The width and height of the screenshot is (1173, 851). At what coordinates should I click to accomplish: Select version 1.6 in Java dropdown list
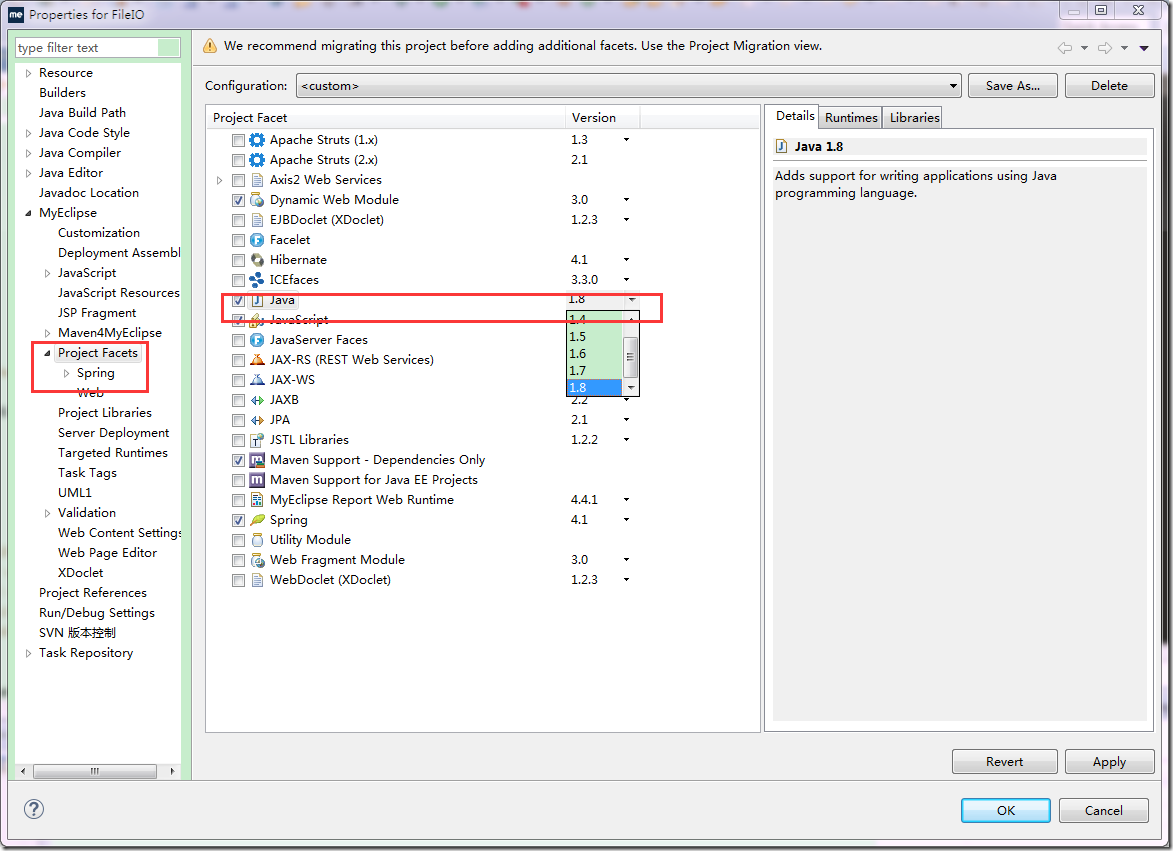pos(595,354)
